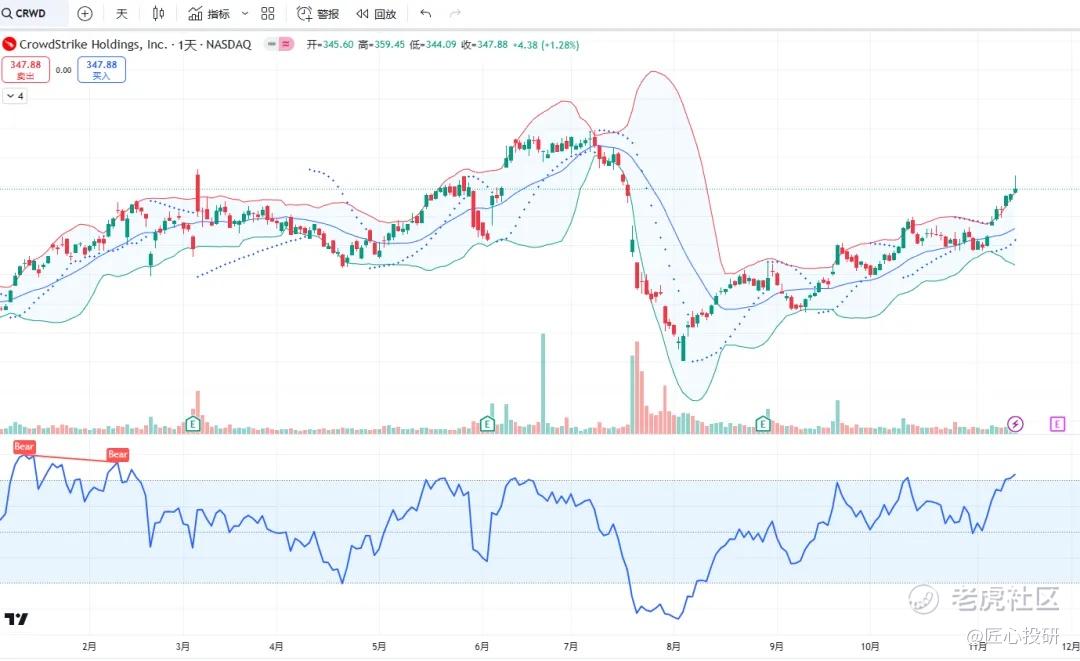This screenshot has height=661, width=1080.
Task: Click the 5月 label on time axis
Action: coord(378,646)
